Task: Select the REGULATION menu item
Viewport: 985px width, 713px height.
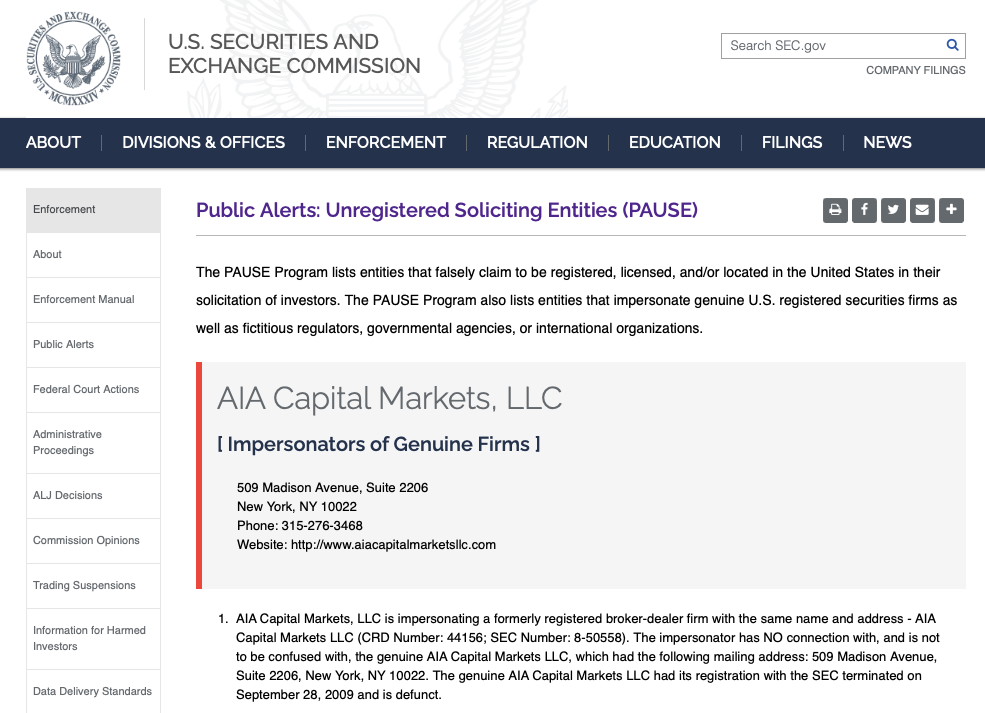Action: coord(537,142)
